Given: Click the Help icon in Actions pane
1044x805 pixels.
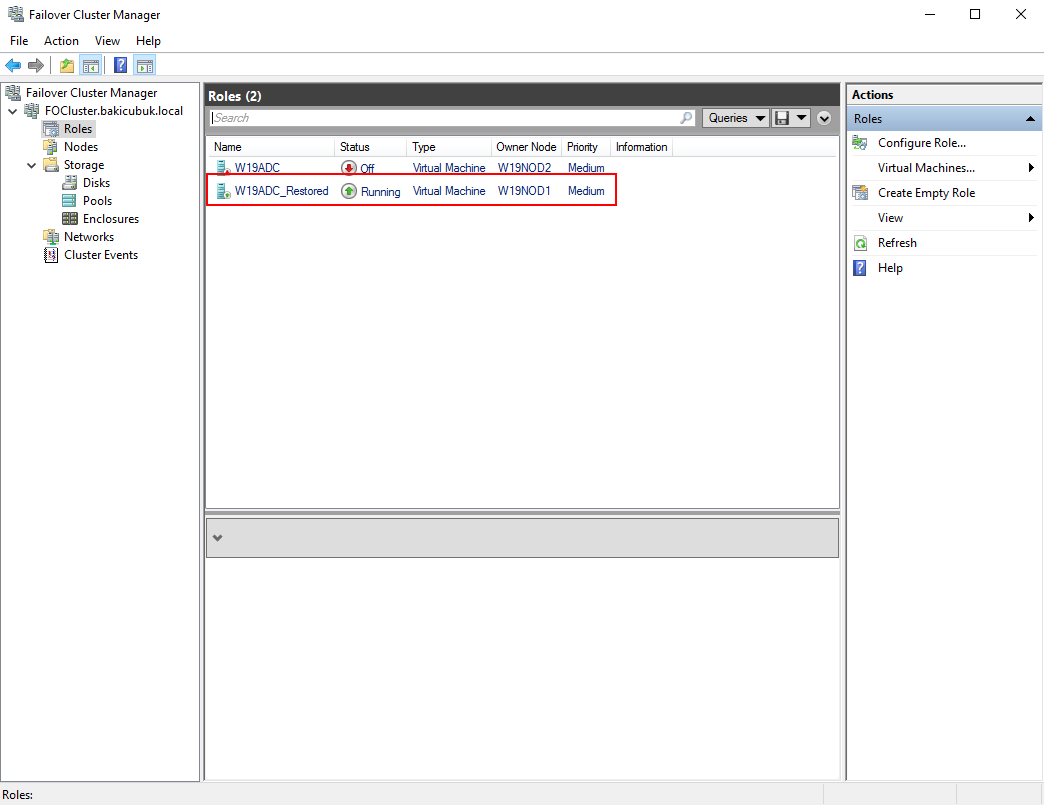Looking at the screenshot, I should (x=860, y=268).
